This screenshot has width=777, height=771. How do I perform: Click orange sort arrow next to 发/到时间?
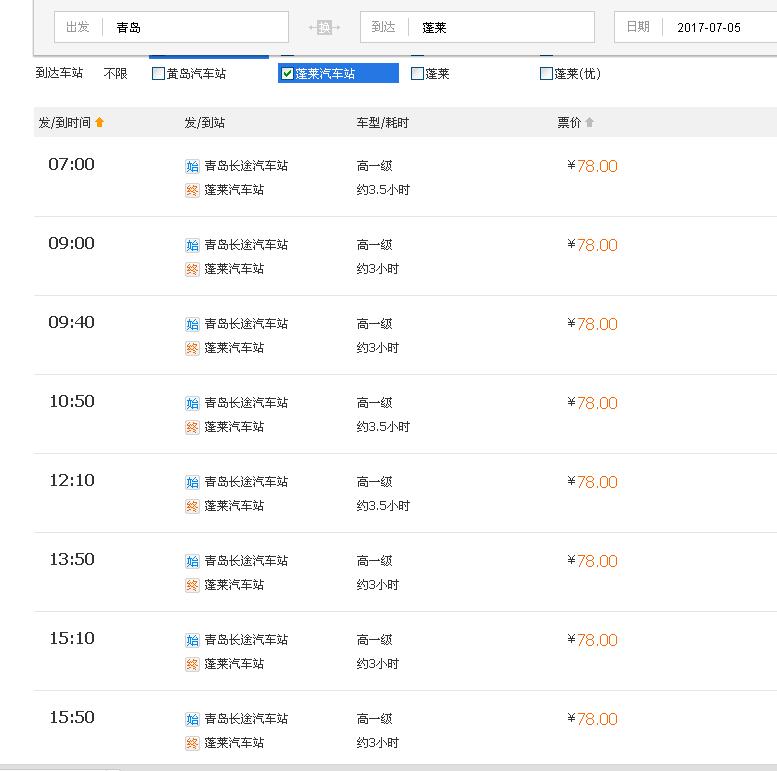point(99,122)
